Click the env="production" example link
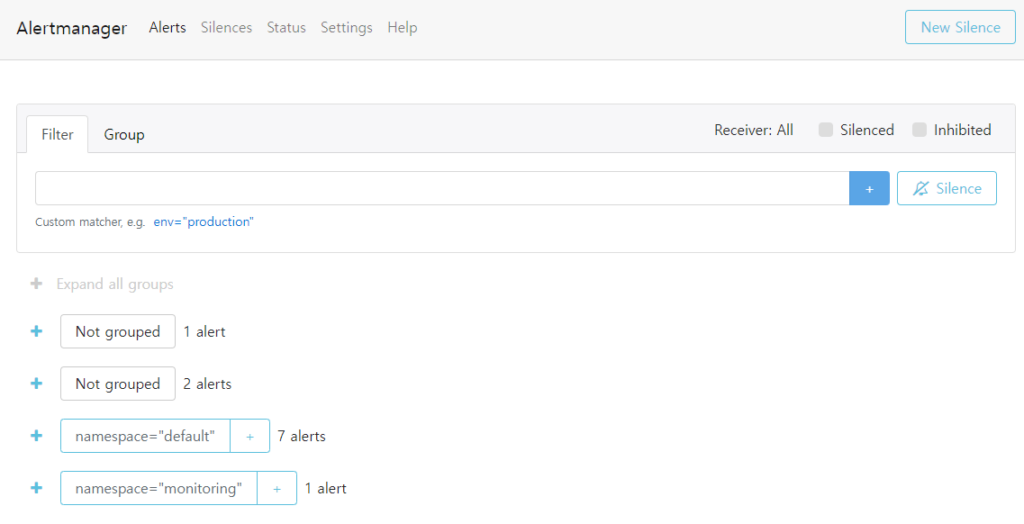Screen dimensions: 1024x524 pyautogui.click(x=204, y=222)
